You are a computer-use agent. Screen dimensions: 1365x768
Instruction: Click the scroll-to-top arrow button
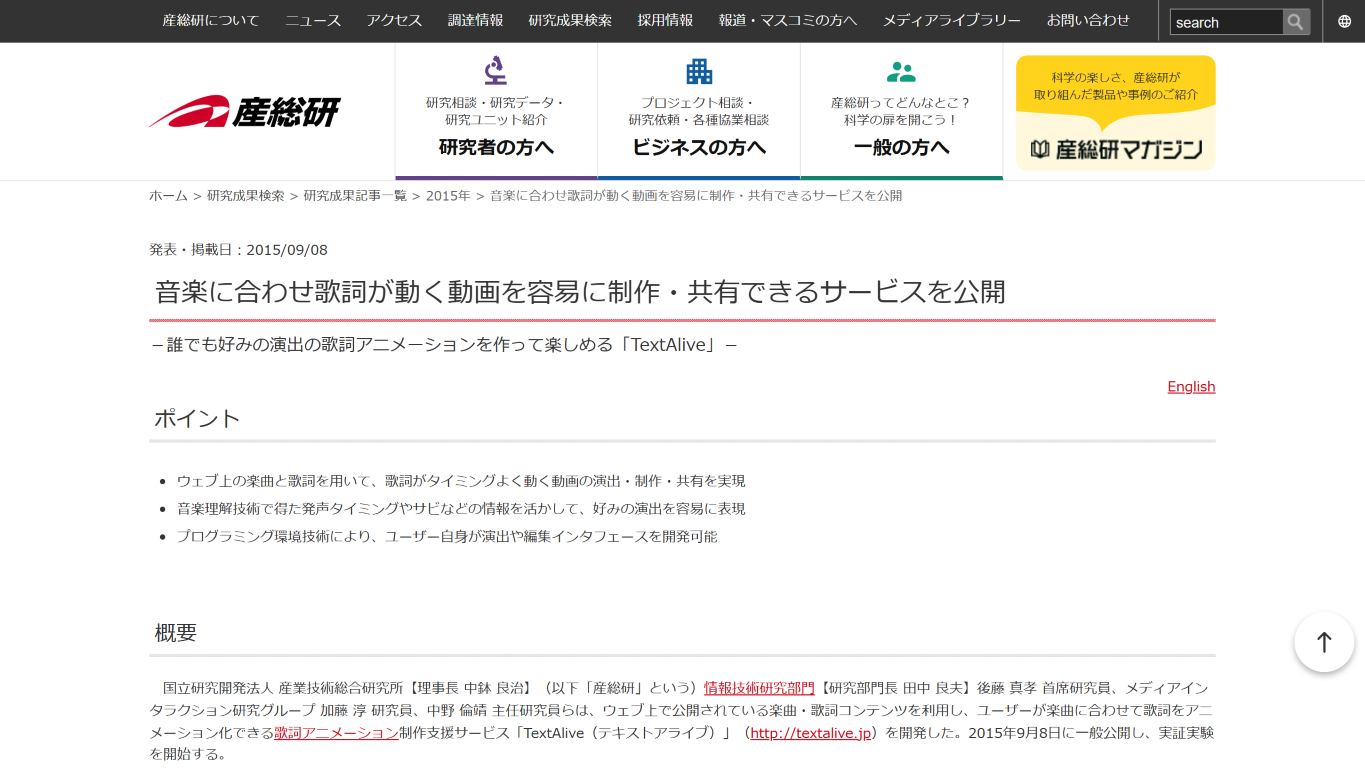(1324, 642)
